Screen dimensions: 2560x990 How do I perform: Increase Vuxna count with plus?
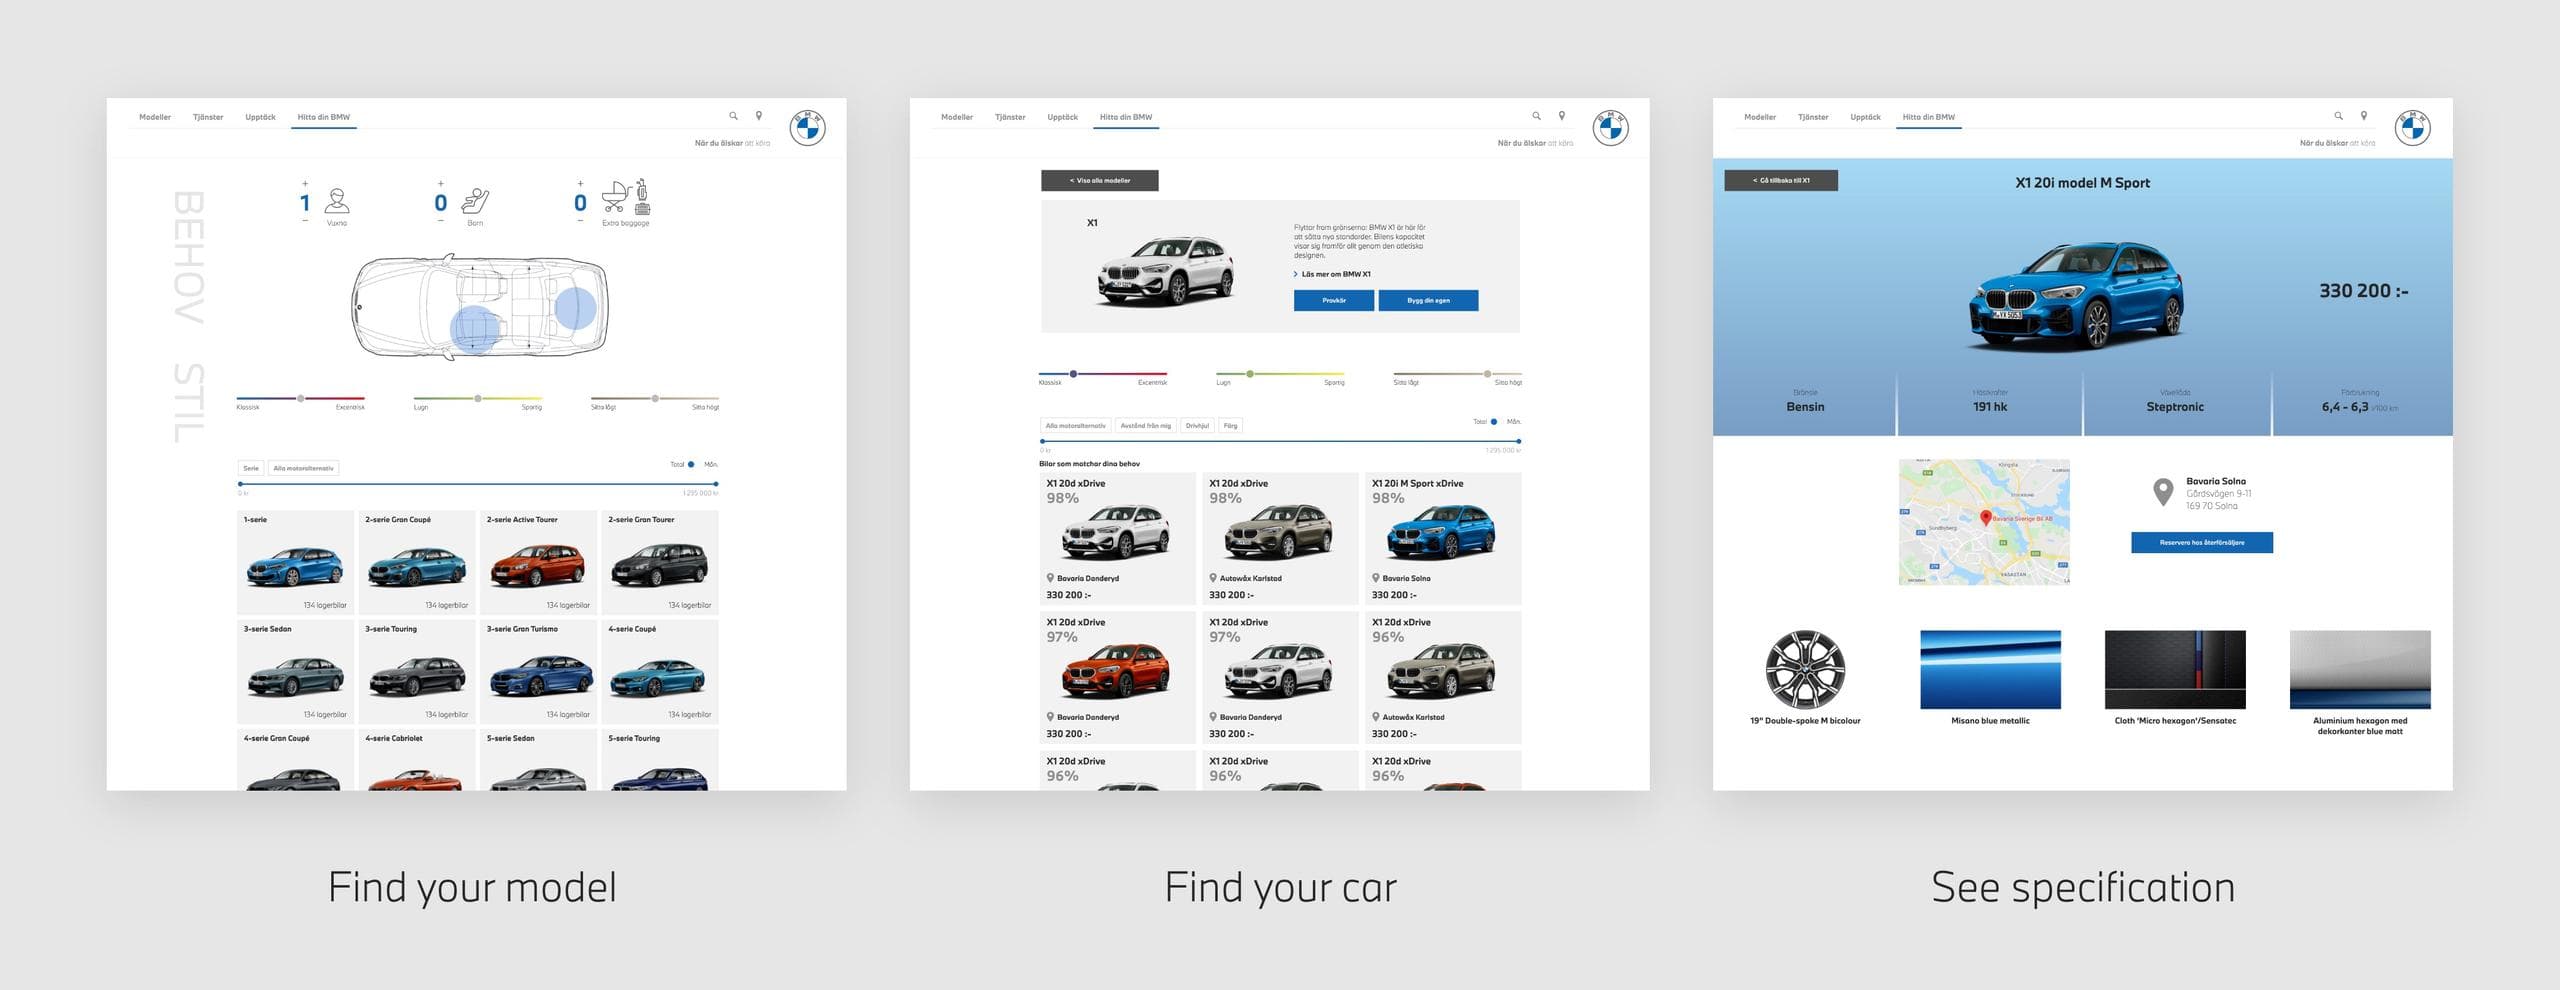point(305,184)
